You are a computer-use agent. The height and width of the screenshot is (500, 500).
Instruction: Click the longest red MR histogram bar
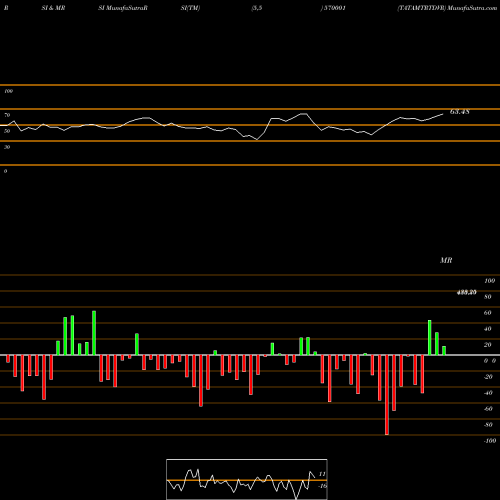[387, 395]
